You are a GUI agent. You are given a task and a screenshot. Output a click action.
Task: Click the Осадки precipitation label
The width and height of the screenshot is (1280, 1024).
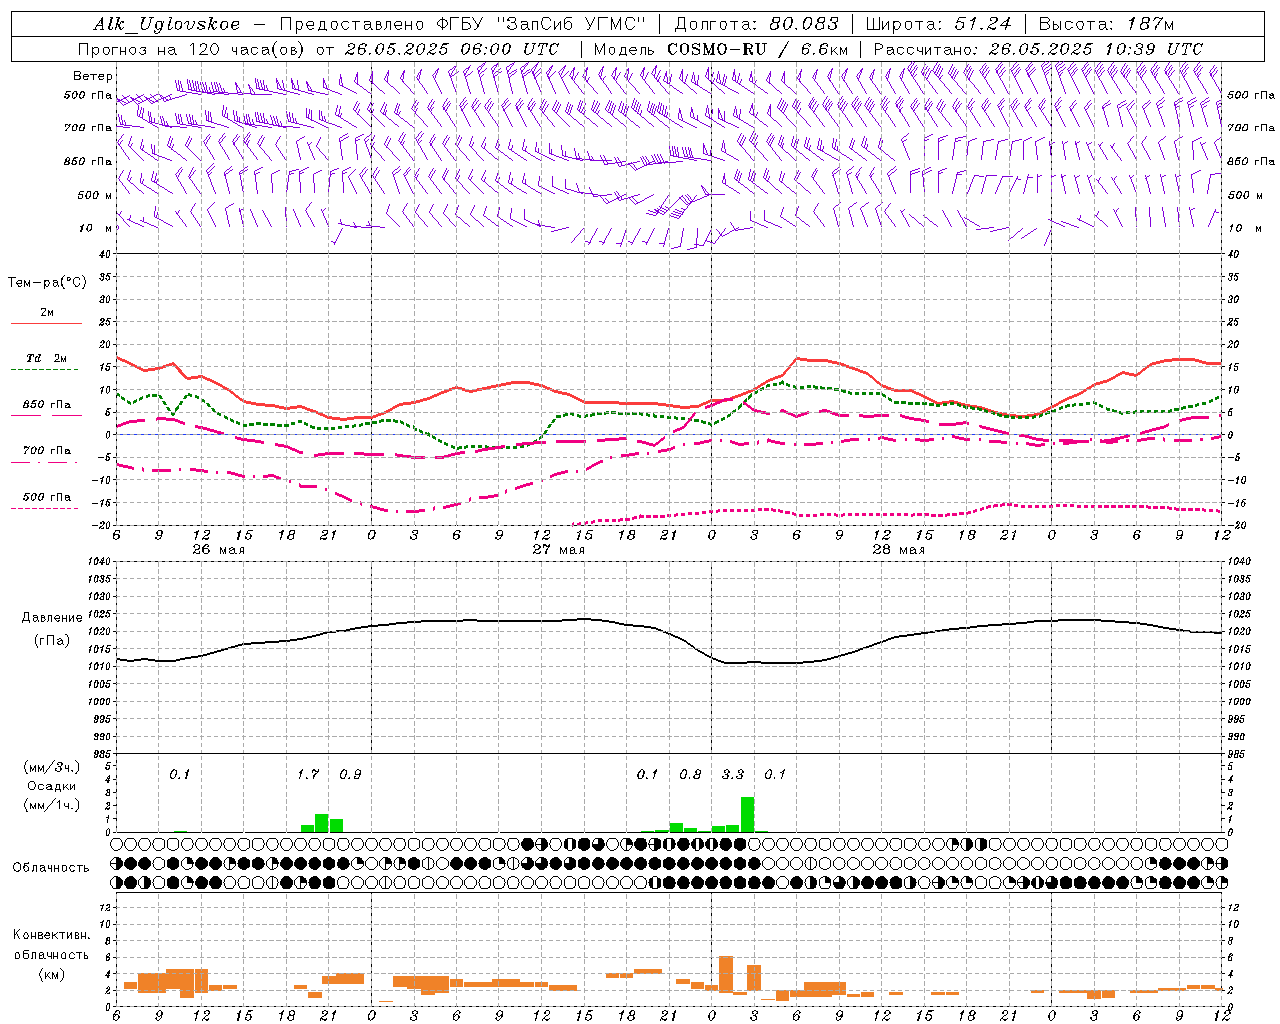[52, 786]
